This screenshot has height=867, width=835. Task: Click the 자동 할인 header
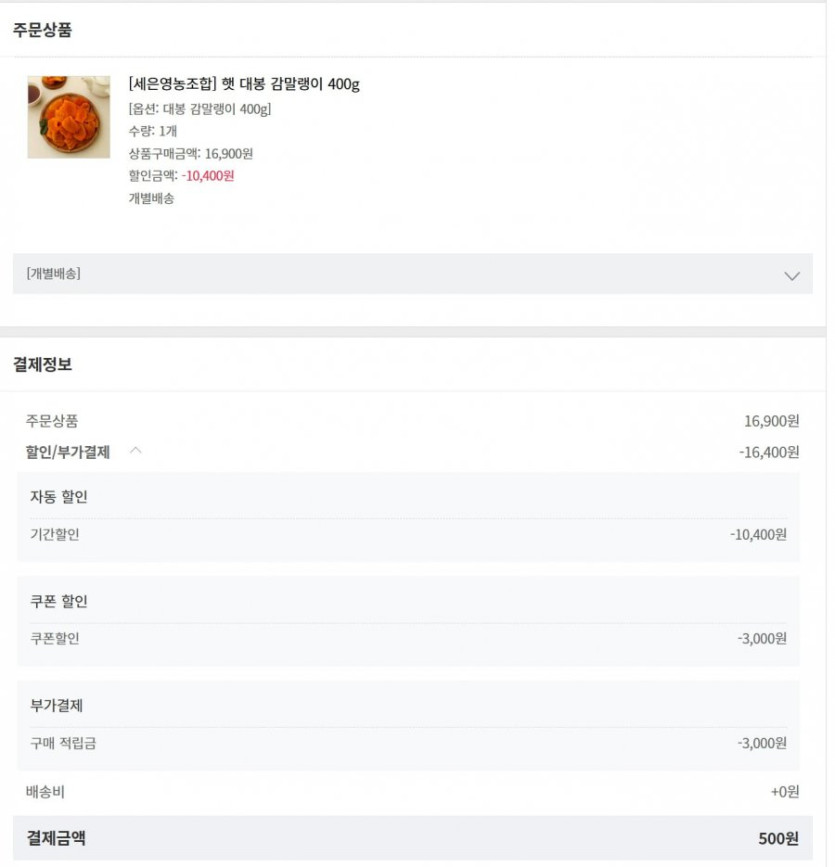[59, 496]
